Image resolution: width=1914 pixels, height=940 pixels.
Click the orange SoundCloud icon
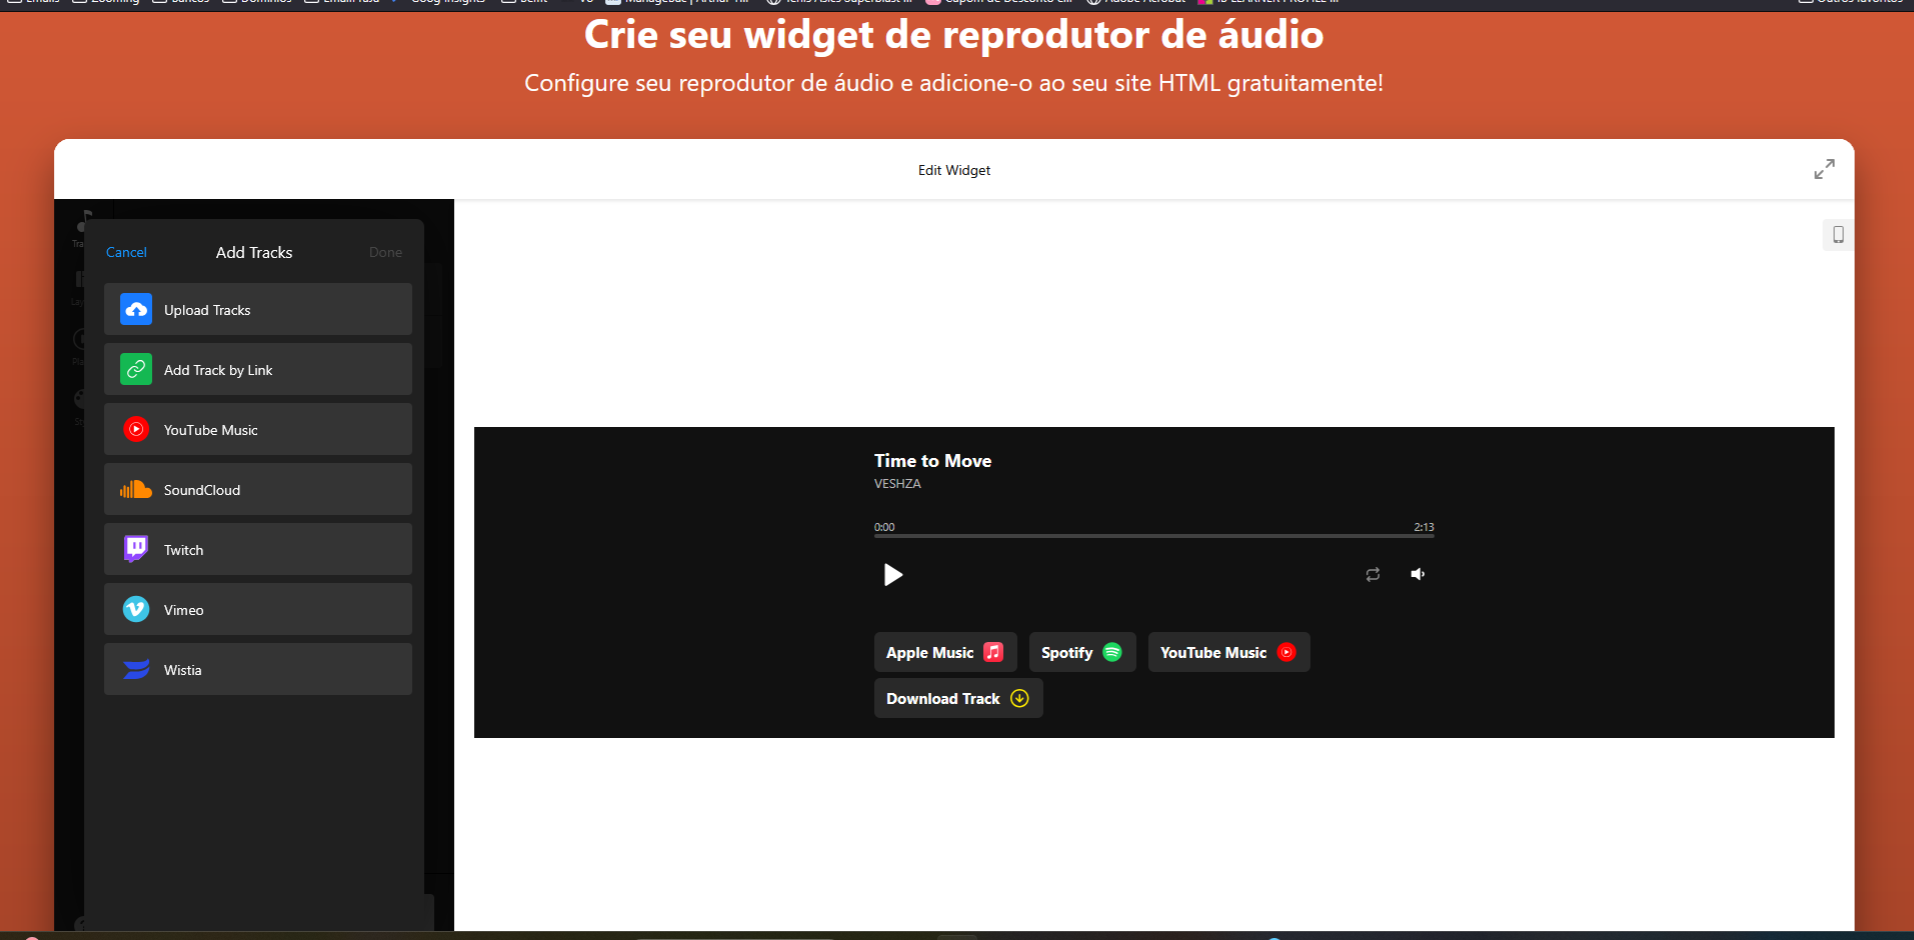click(136, 489)
